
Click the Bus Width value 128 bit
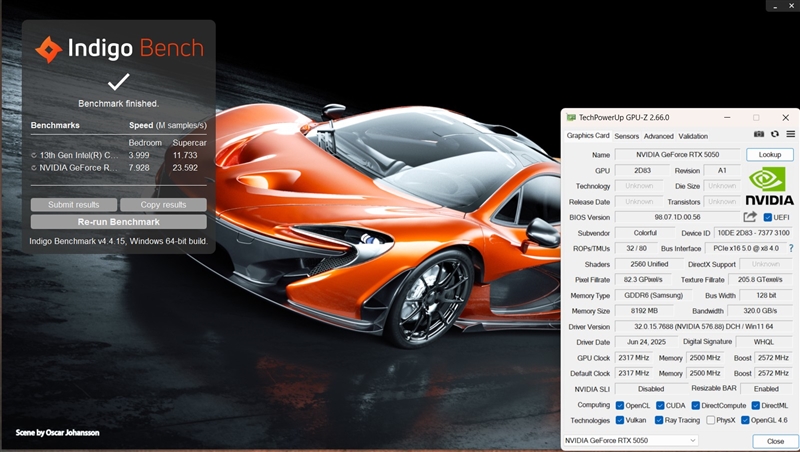(x=766, y=295)
